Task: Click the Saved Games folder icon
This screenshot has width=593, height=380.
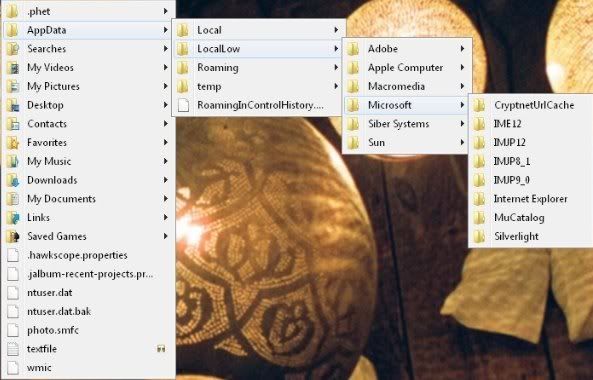Action: 12,236
